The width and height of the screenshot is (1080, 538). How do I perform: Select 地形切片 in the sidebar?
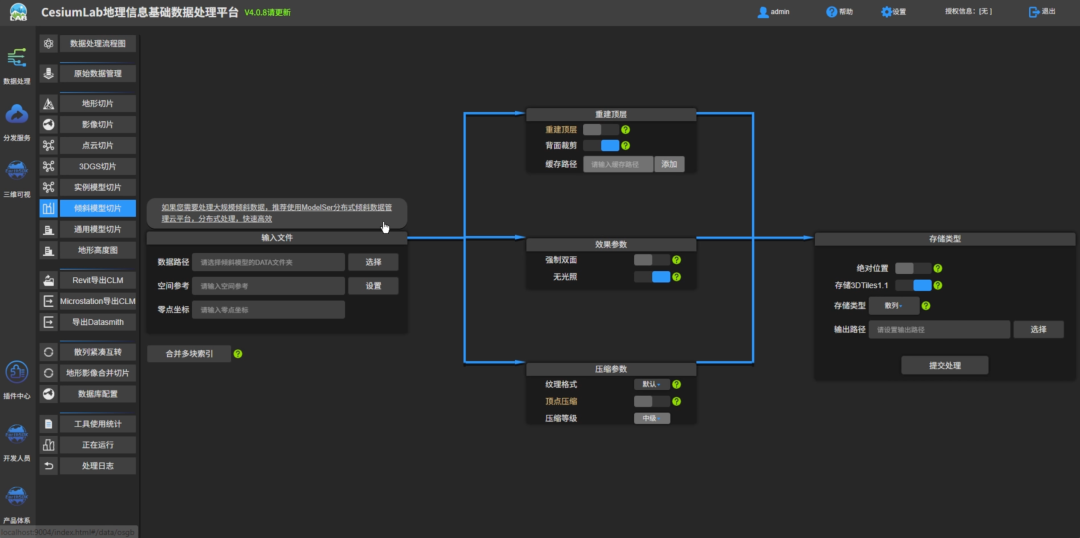click(x=98, y=104)
